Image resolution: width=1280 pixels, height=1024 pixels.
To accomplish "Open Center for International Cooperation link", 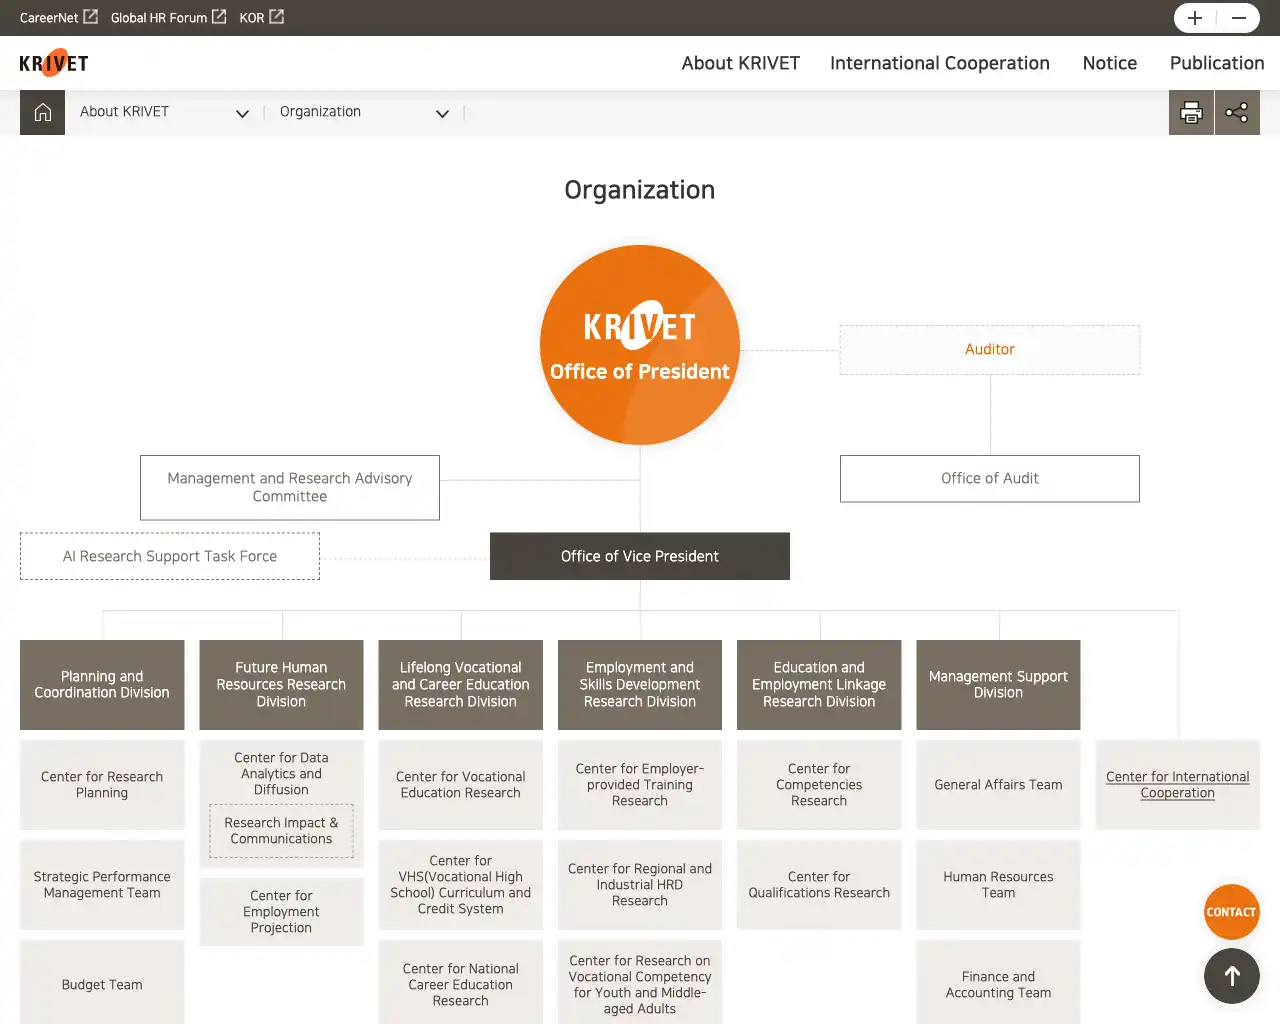I will pos(1178,785).
